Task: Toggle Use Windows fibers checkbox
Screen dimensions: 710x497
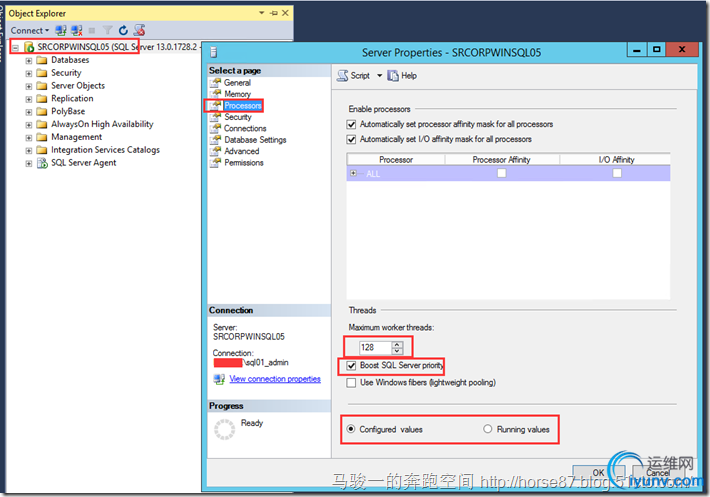Action: coord(351,383)
